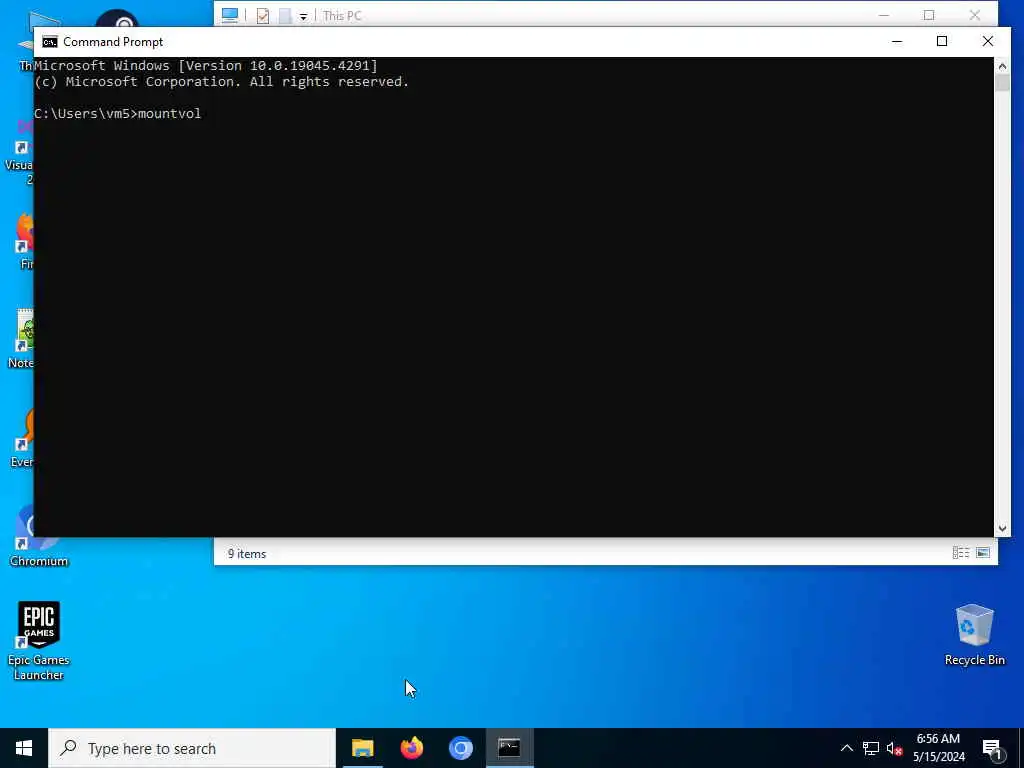Switch This PC window to large icons view
1024x768 pixels.
pyautogui.click(x=983, y=553)
